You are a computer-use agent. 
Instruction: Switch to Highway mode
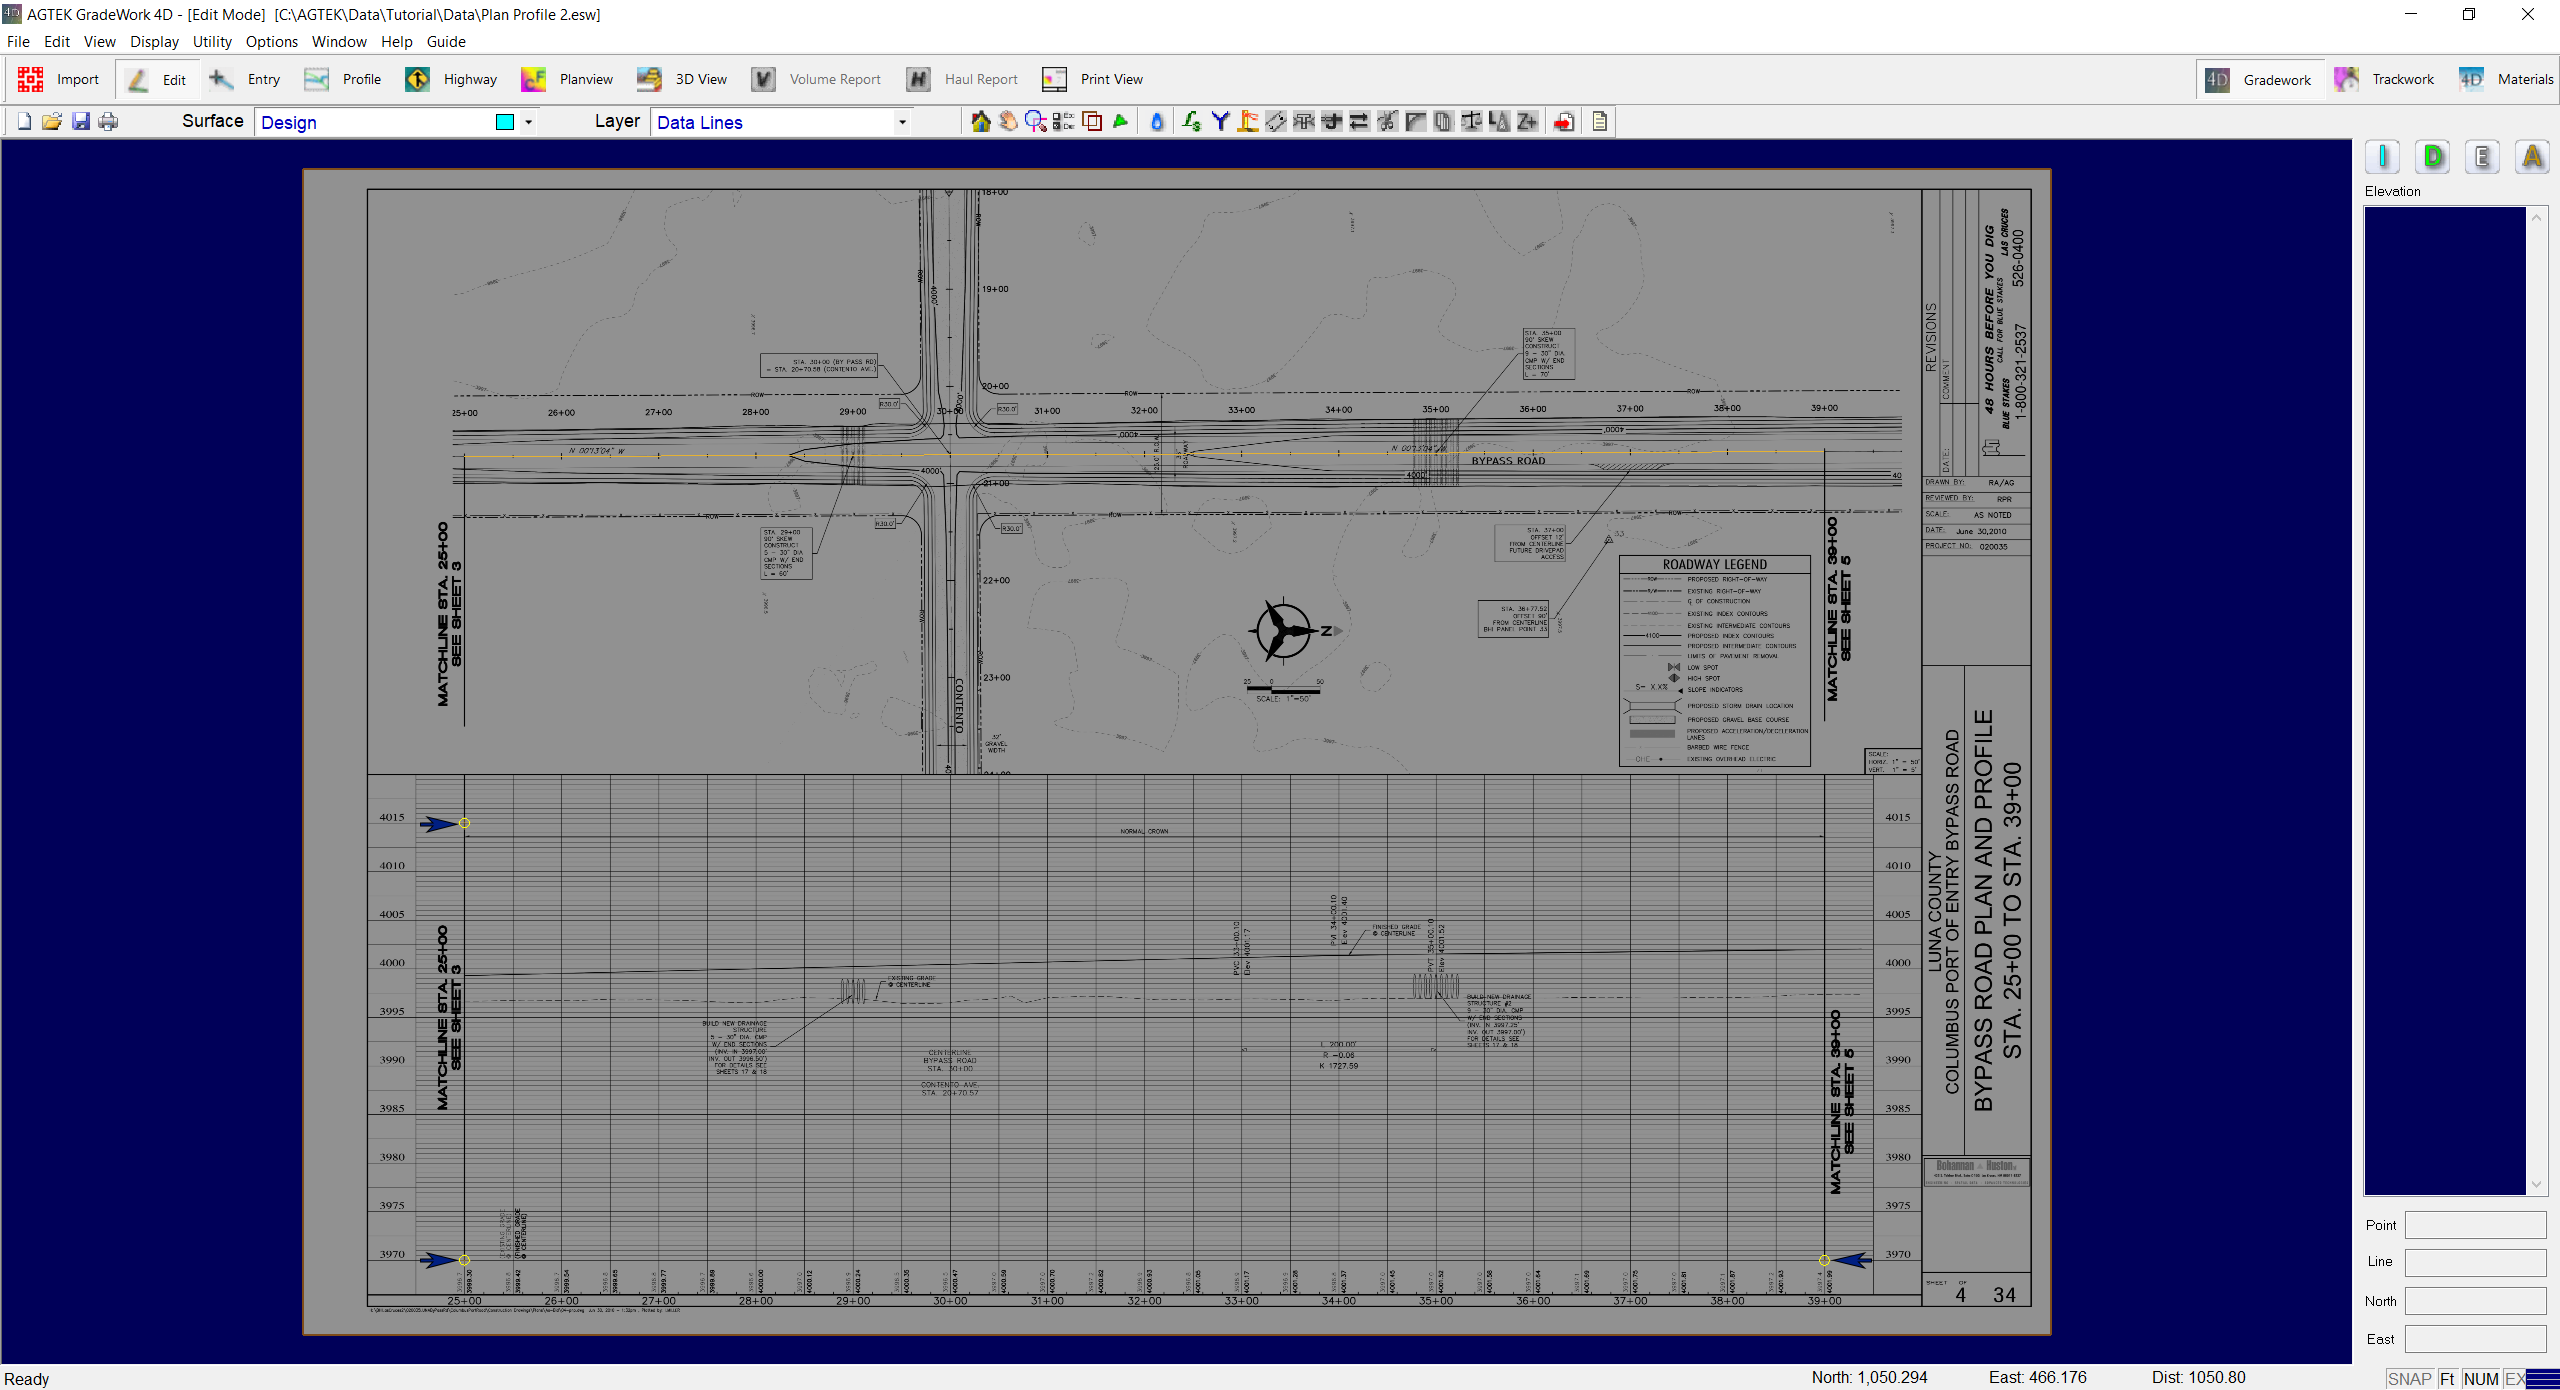(451, 79)
